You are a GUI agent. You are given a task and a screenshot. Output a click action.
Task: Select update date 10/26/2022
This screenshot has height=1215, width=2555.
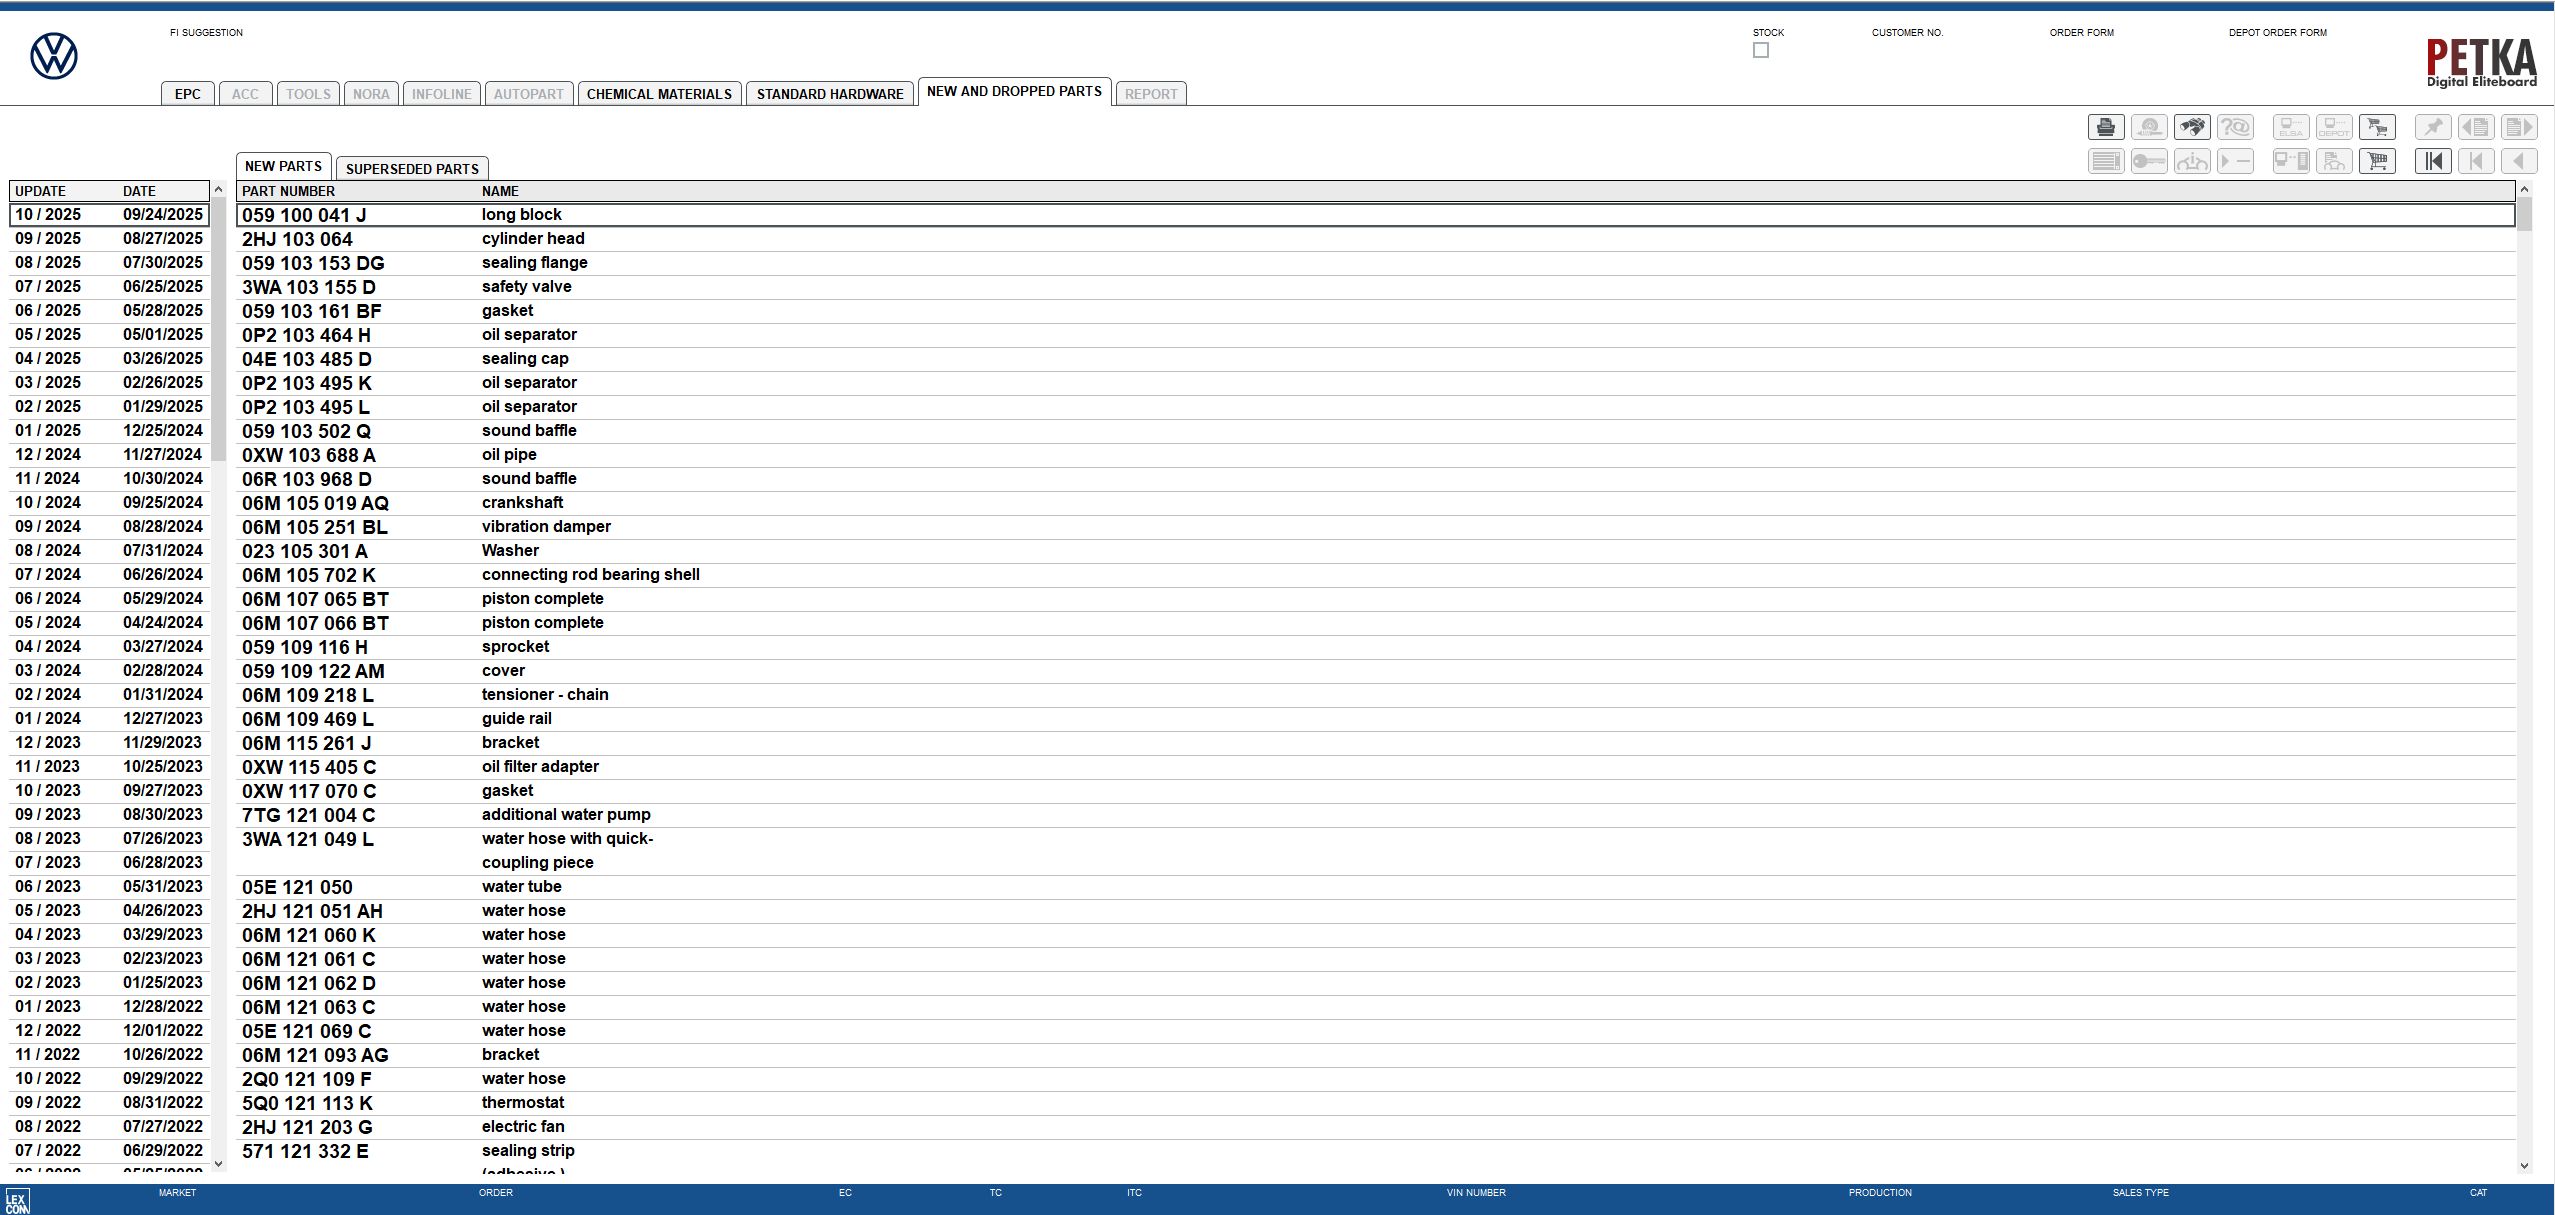point(163,1054)
